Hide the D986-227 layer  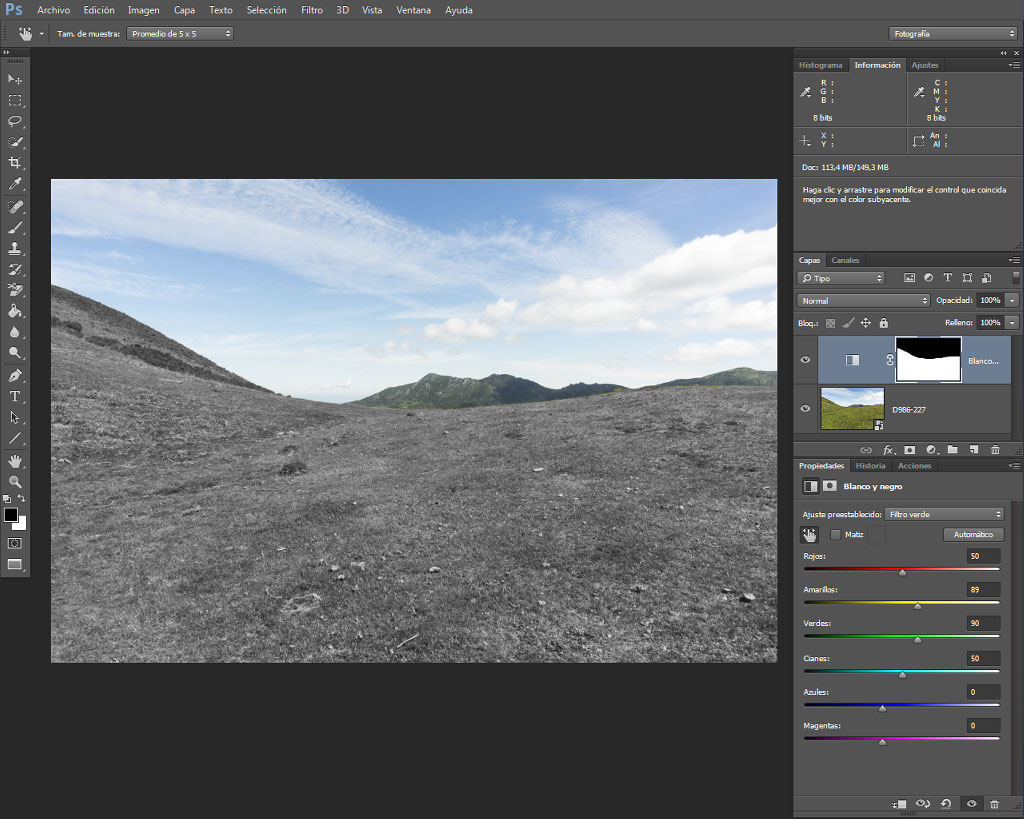click(x=805, y=409)
